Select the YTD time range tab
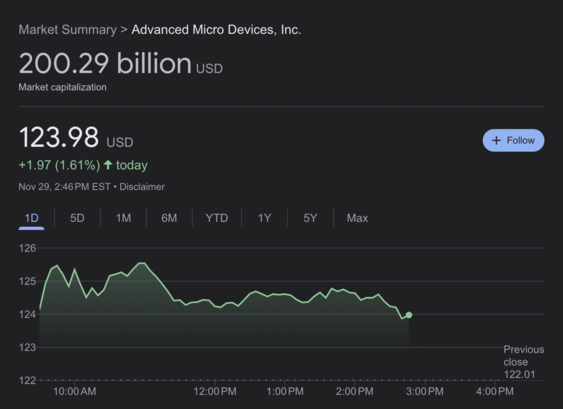This screenshot has height=409, width=563. (217, 218)
